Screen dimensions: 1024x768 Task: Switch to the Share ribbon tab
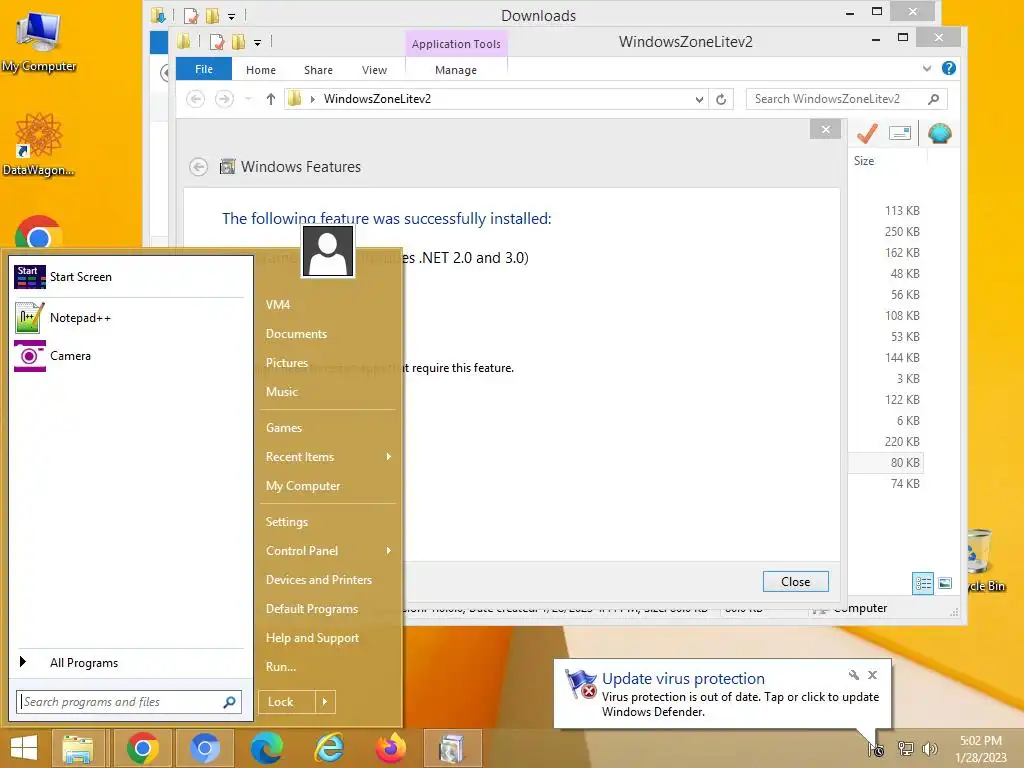click(318, 70)
